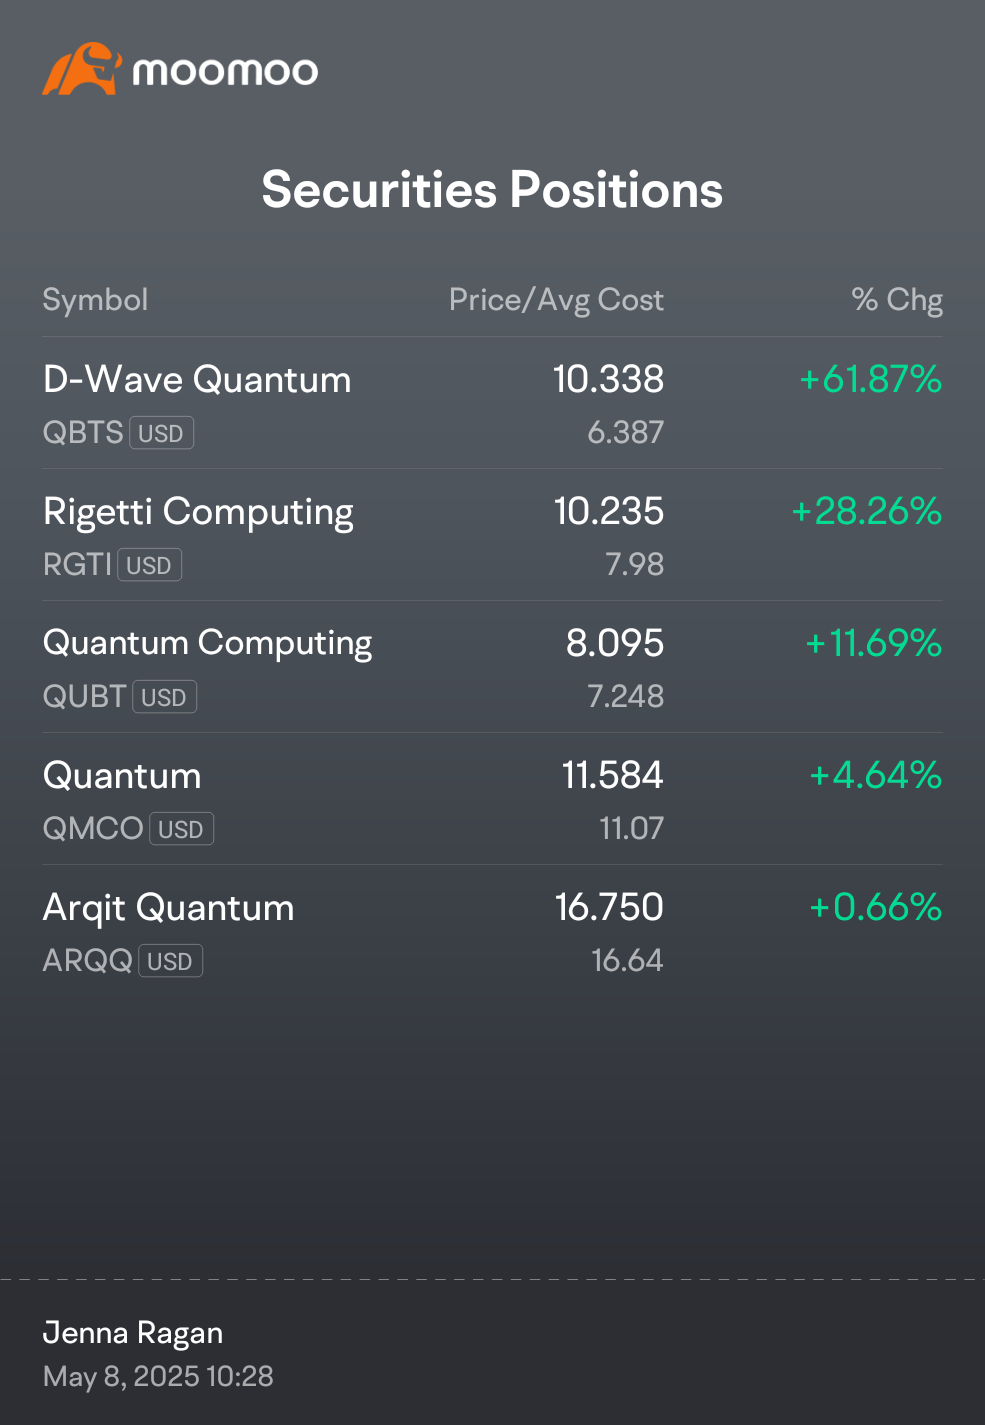Open the D-Wave Quantum position
Image resolution: width=985 pixels, height=1425 pixels.
[492, 403]
